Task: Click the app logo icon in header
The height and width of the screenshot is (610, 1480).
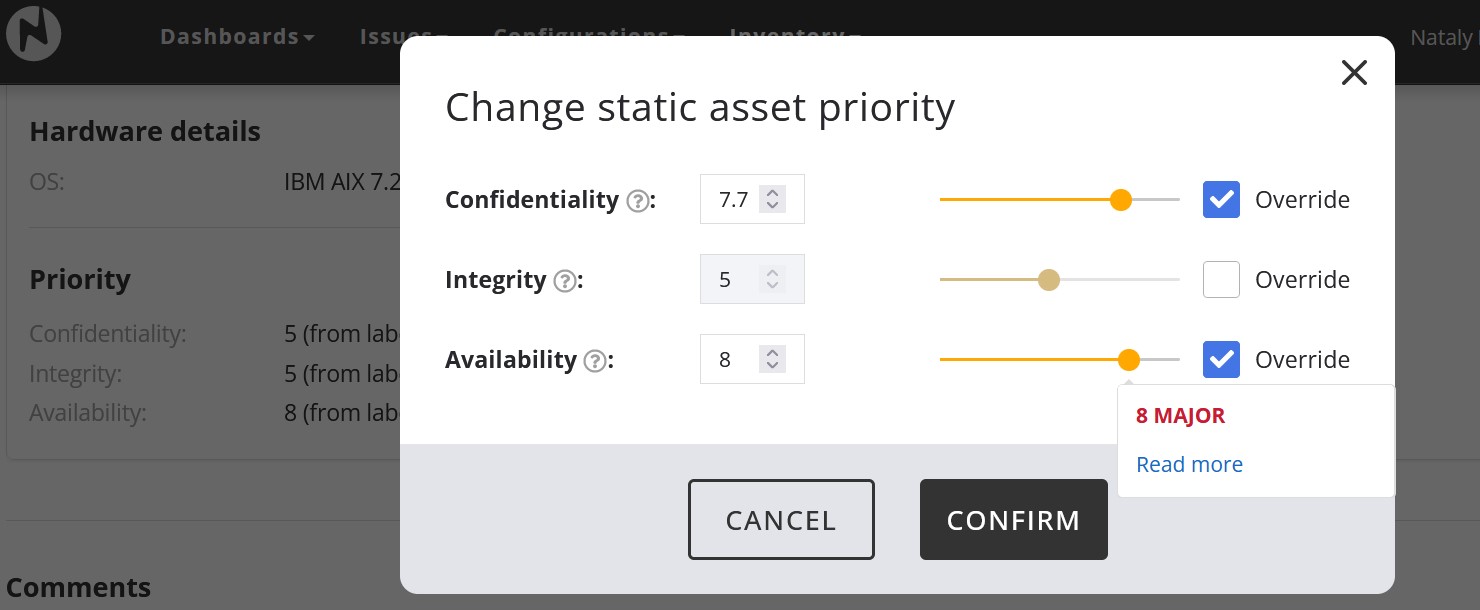Action: tap(34, 33)
